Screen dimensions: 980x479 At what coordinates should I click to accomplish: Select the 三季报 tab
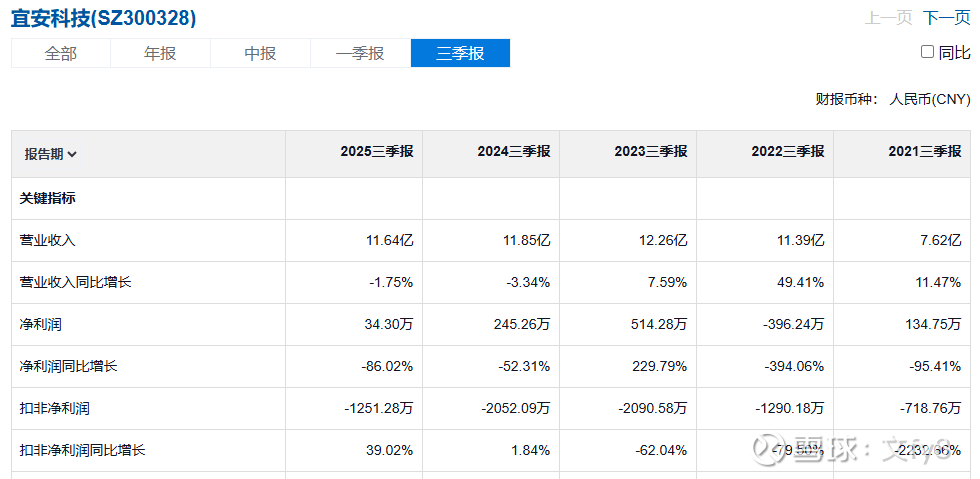click(460, 54)
